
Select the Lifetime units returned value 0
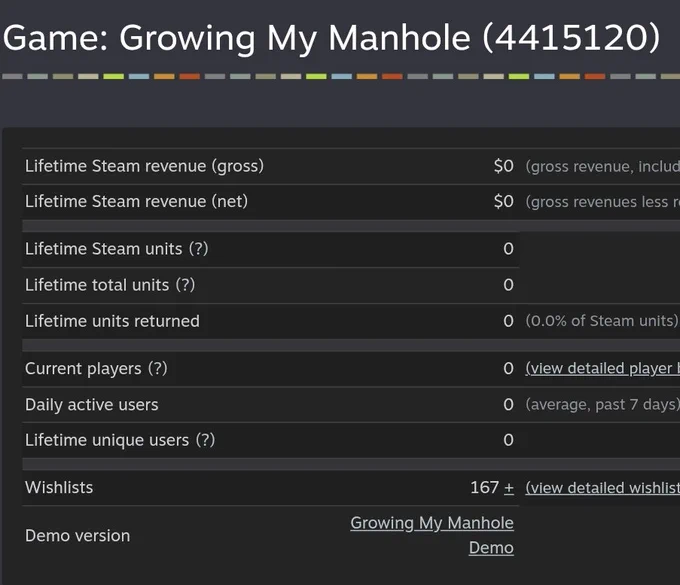[x=509, y=321]
